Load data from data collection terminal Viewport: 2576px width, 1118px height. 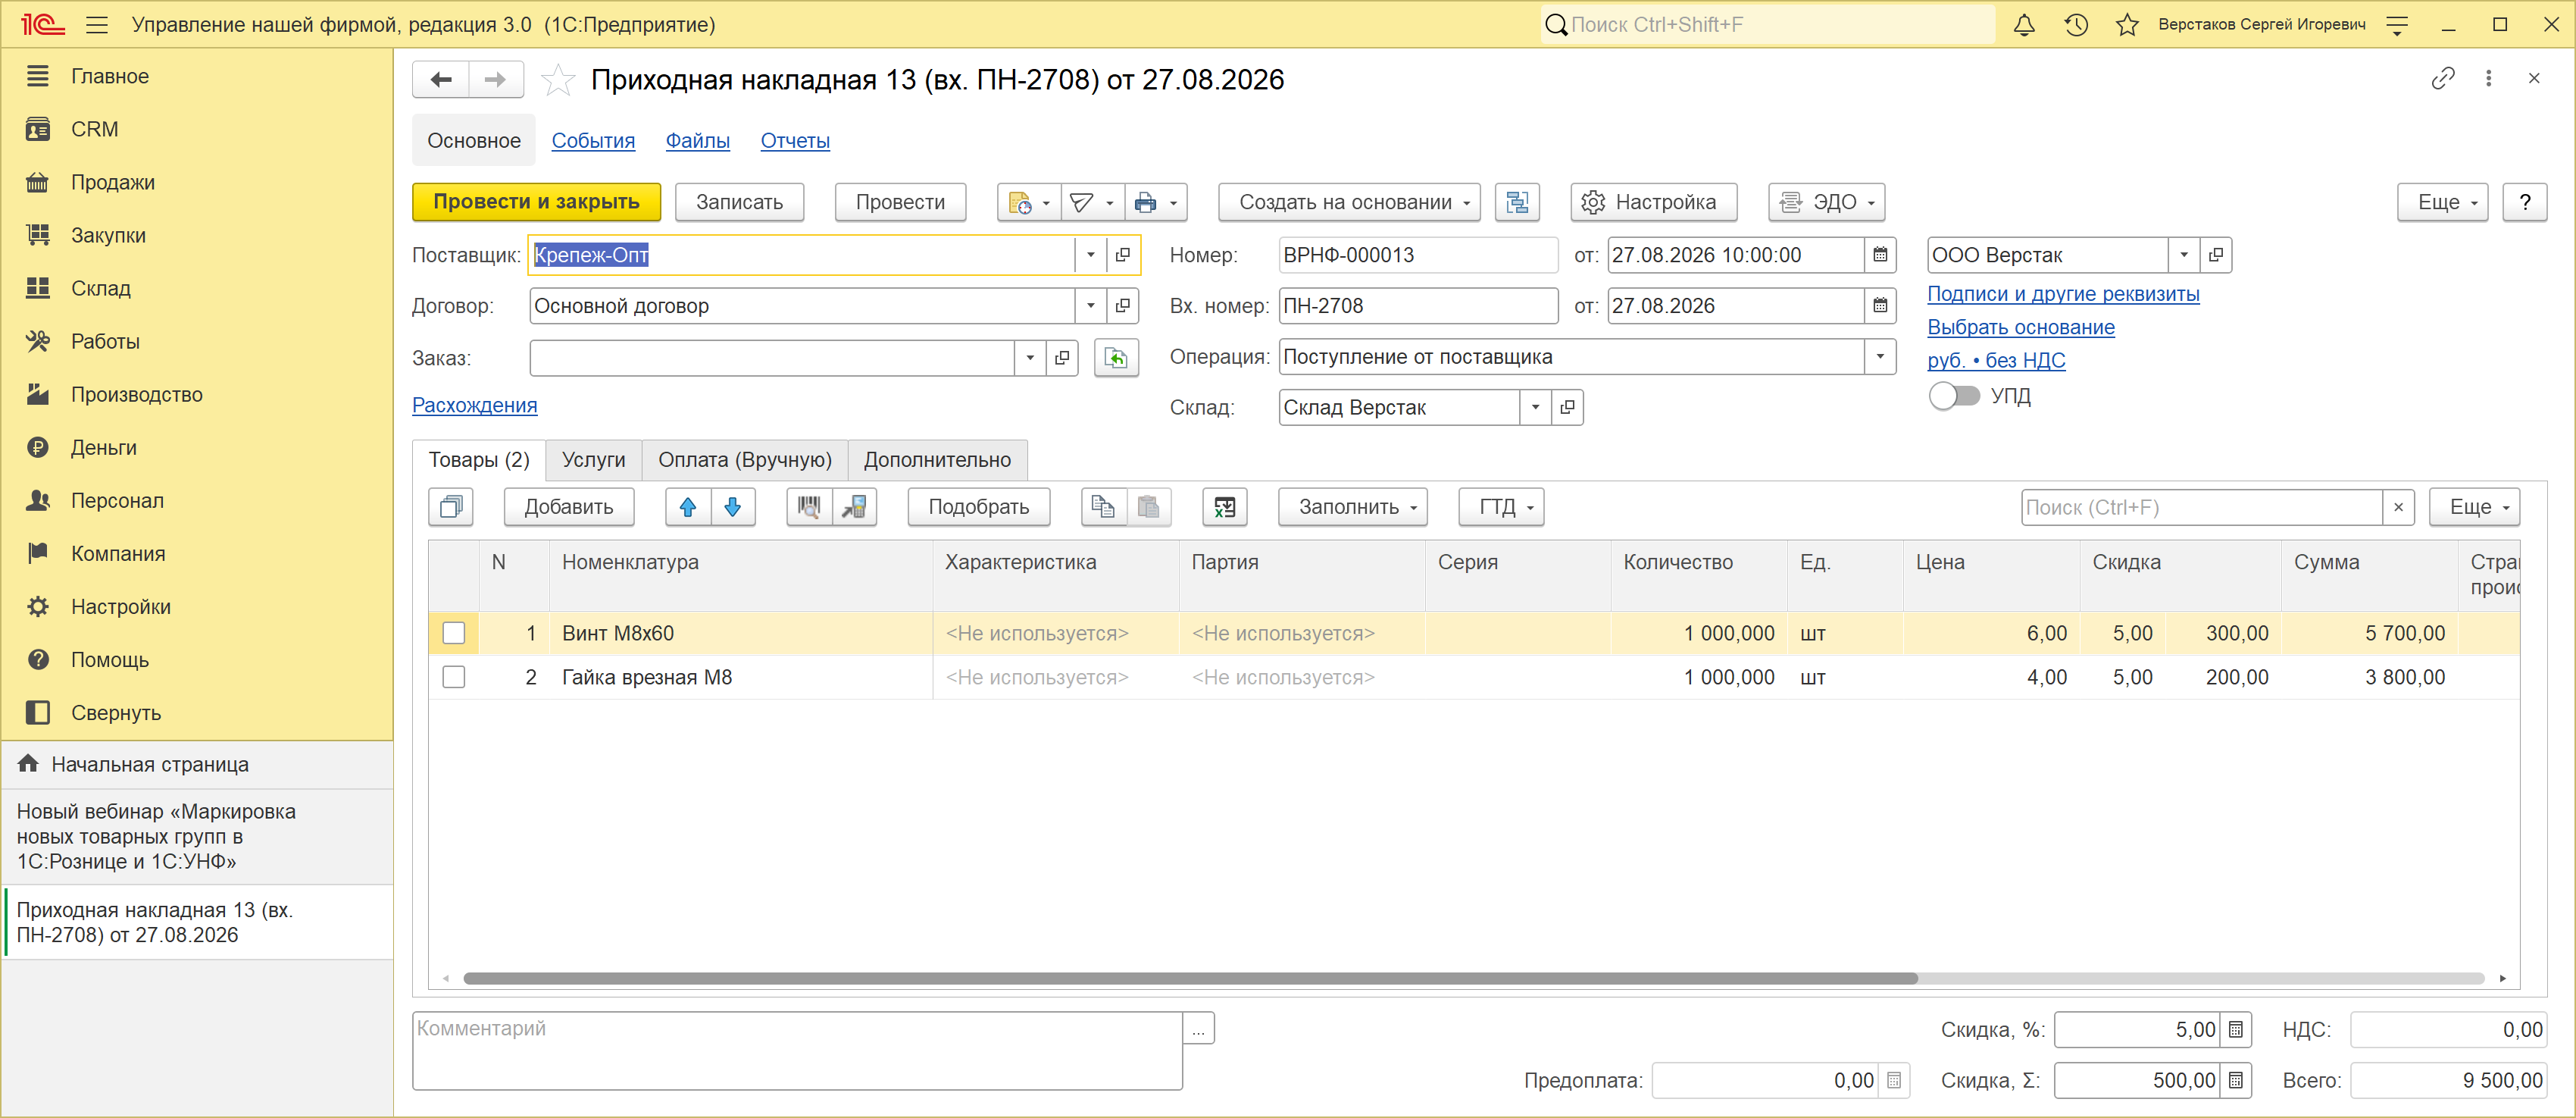point(854,507)
